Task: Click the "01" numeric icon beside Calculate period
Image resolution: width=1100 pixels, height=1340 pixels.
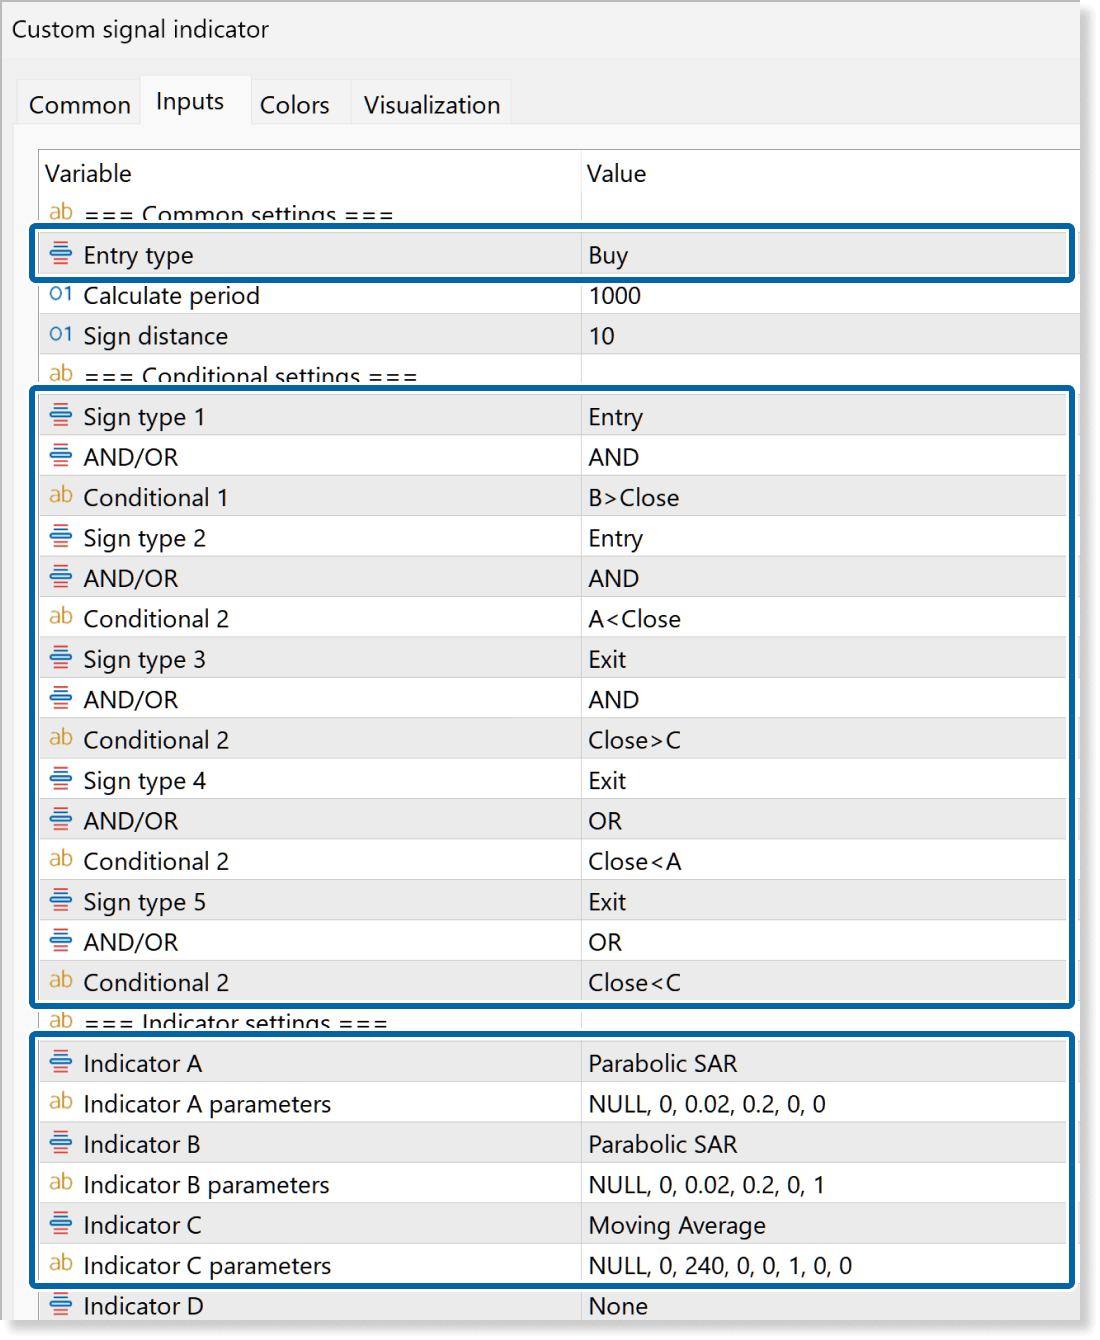Action: 60,294
